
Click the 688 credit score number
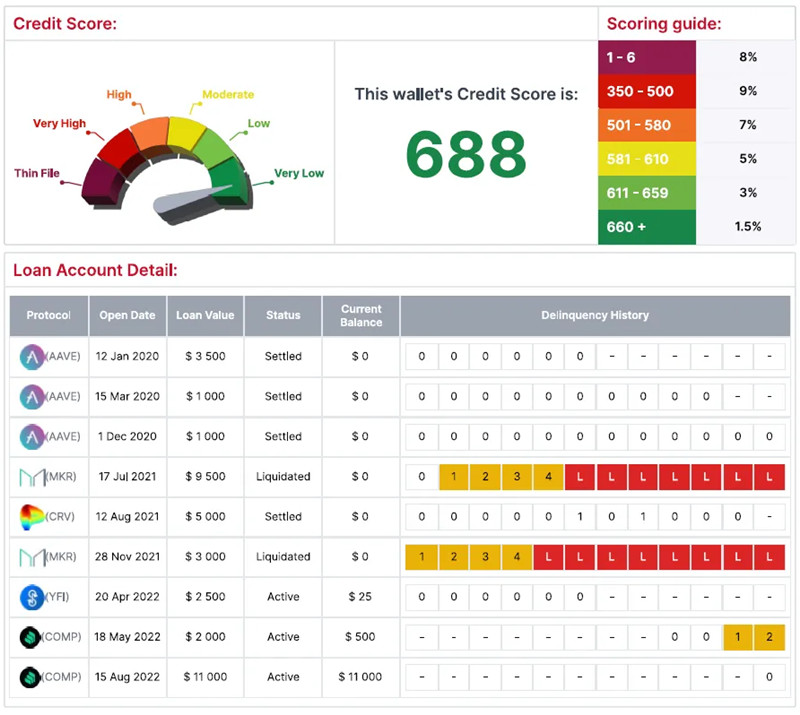point(466,155)
